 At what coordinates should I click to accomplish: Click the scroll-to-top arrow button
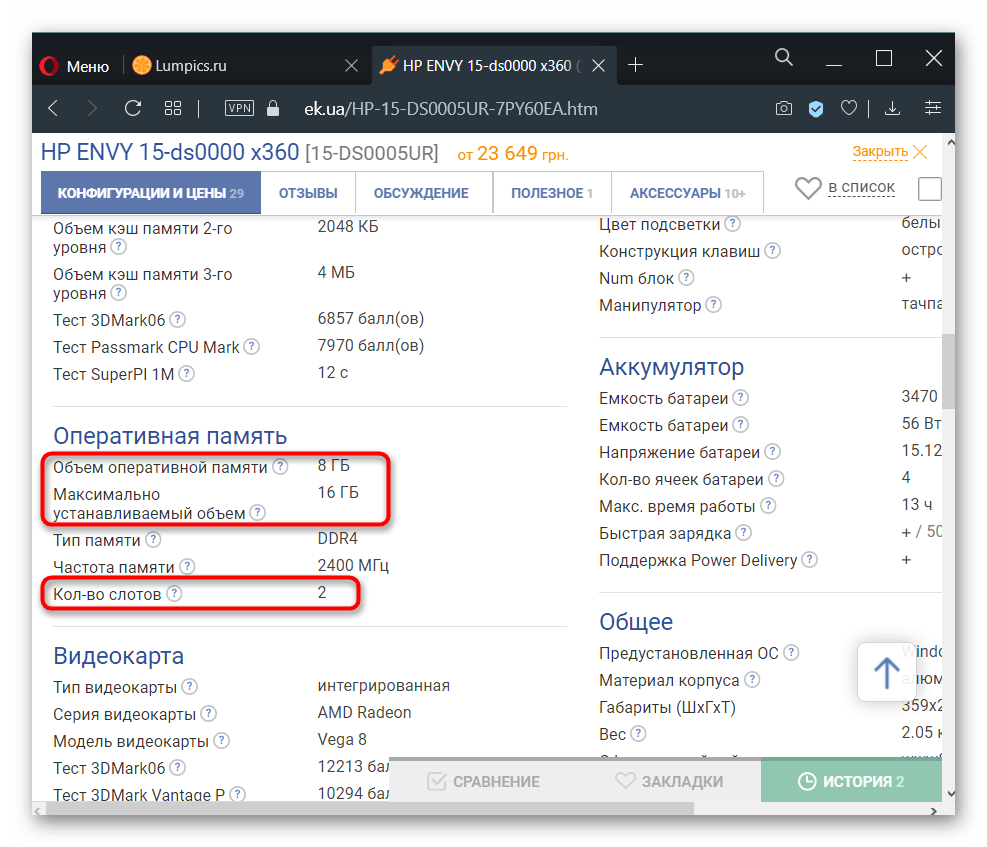pos(886,672)
